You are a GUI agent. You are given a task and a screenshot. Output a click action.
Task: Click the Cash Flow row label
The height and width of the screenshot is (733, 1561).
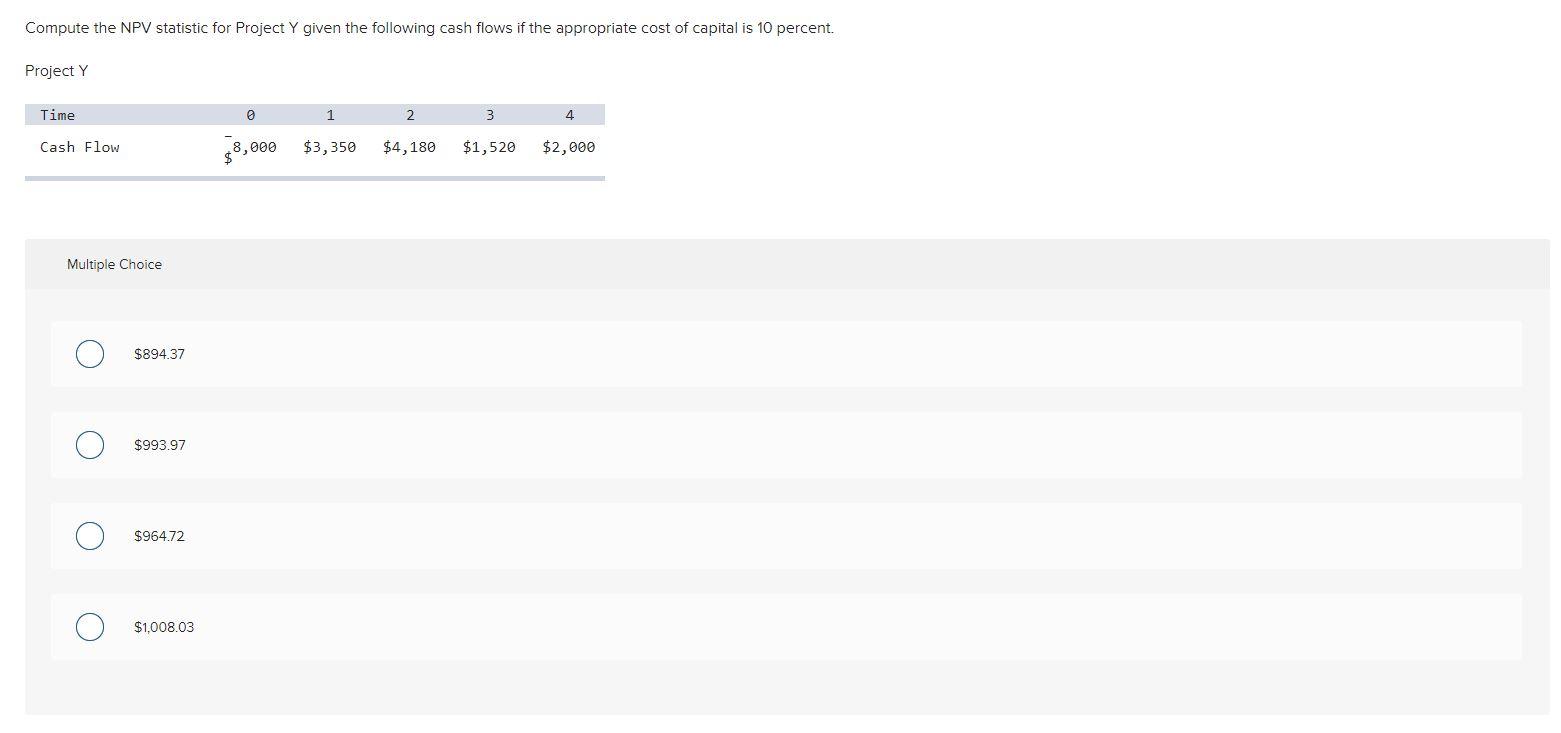pos(79,146)
